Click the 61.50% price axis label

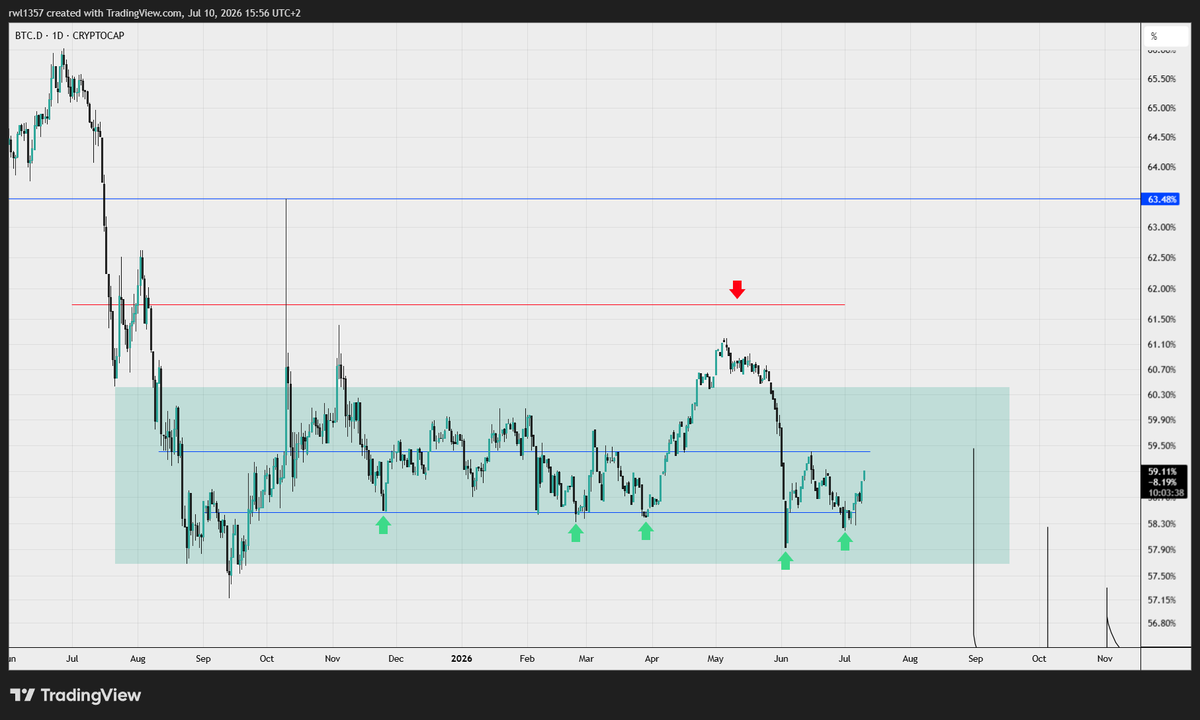coord(1162,319)
